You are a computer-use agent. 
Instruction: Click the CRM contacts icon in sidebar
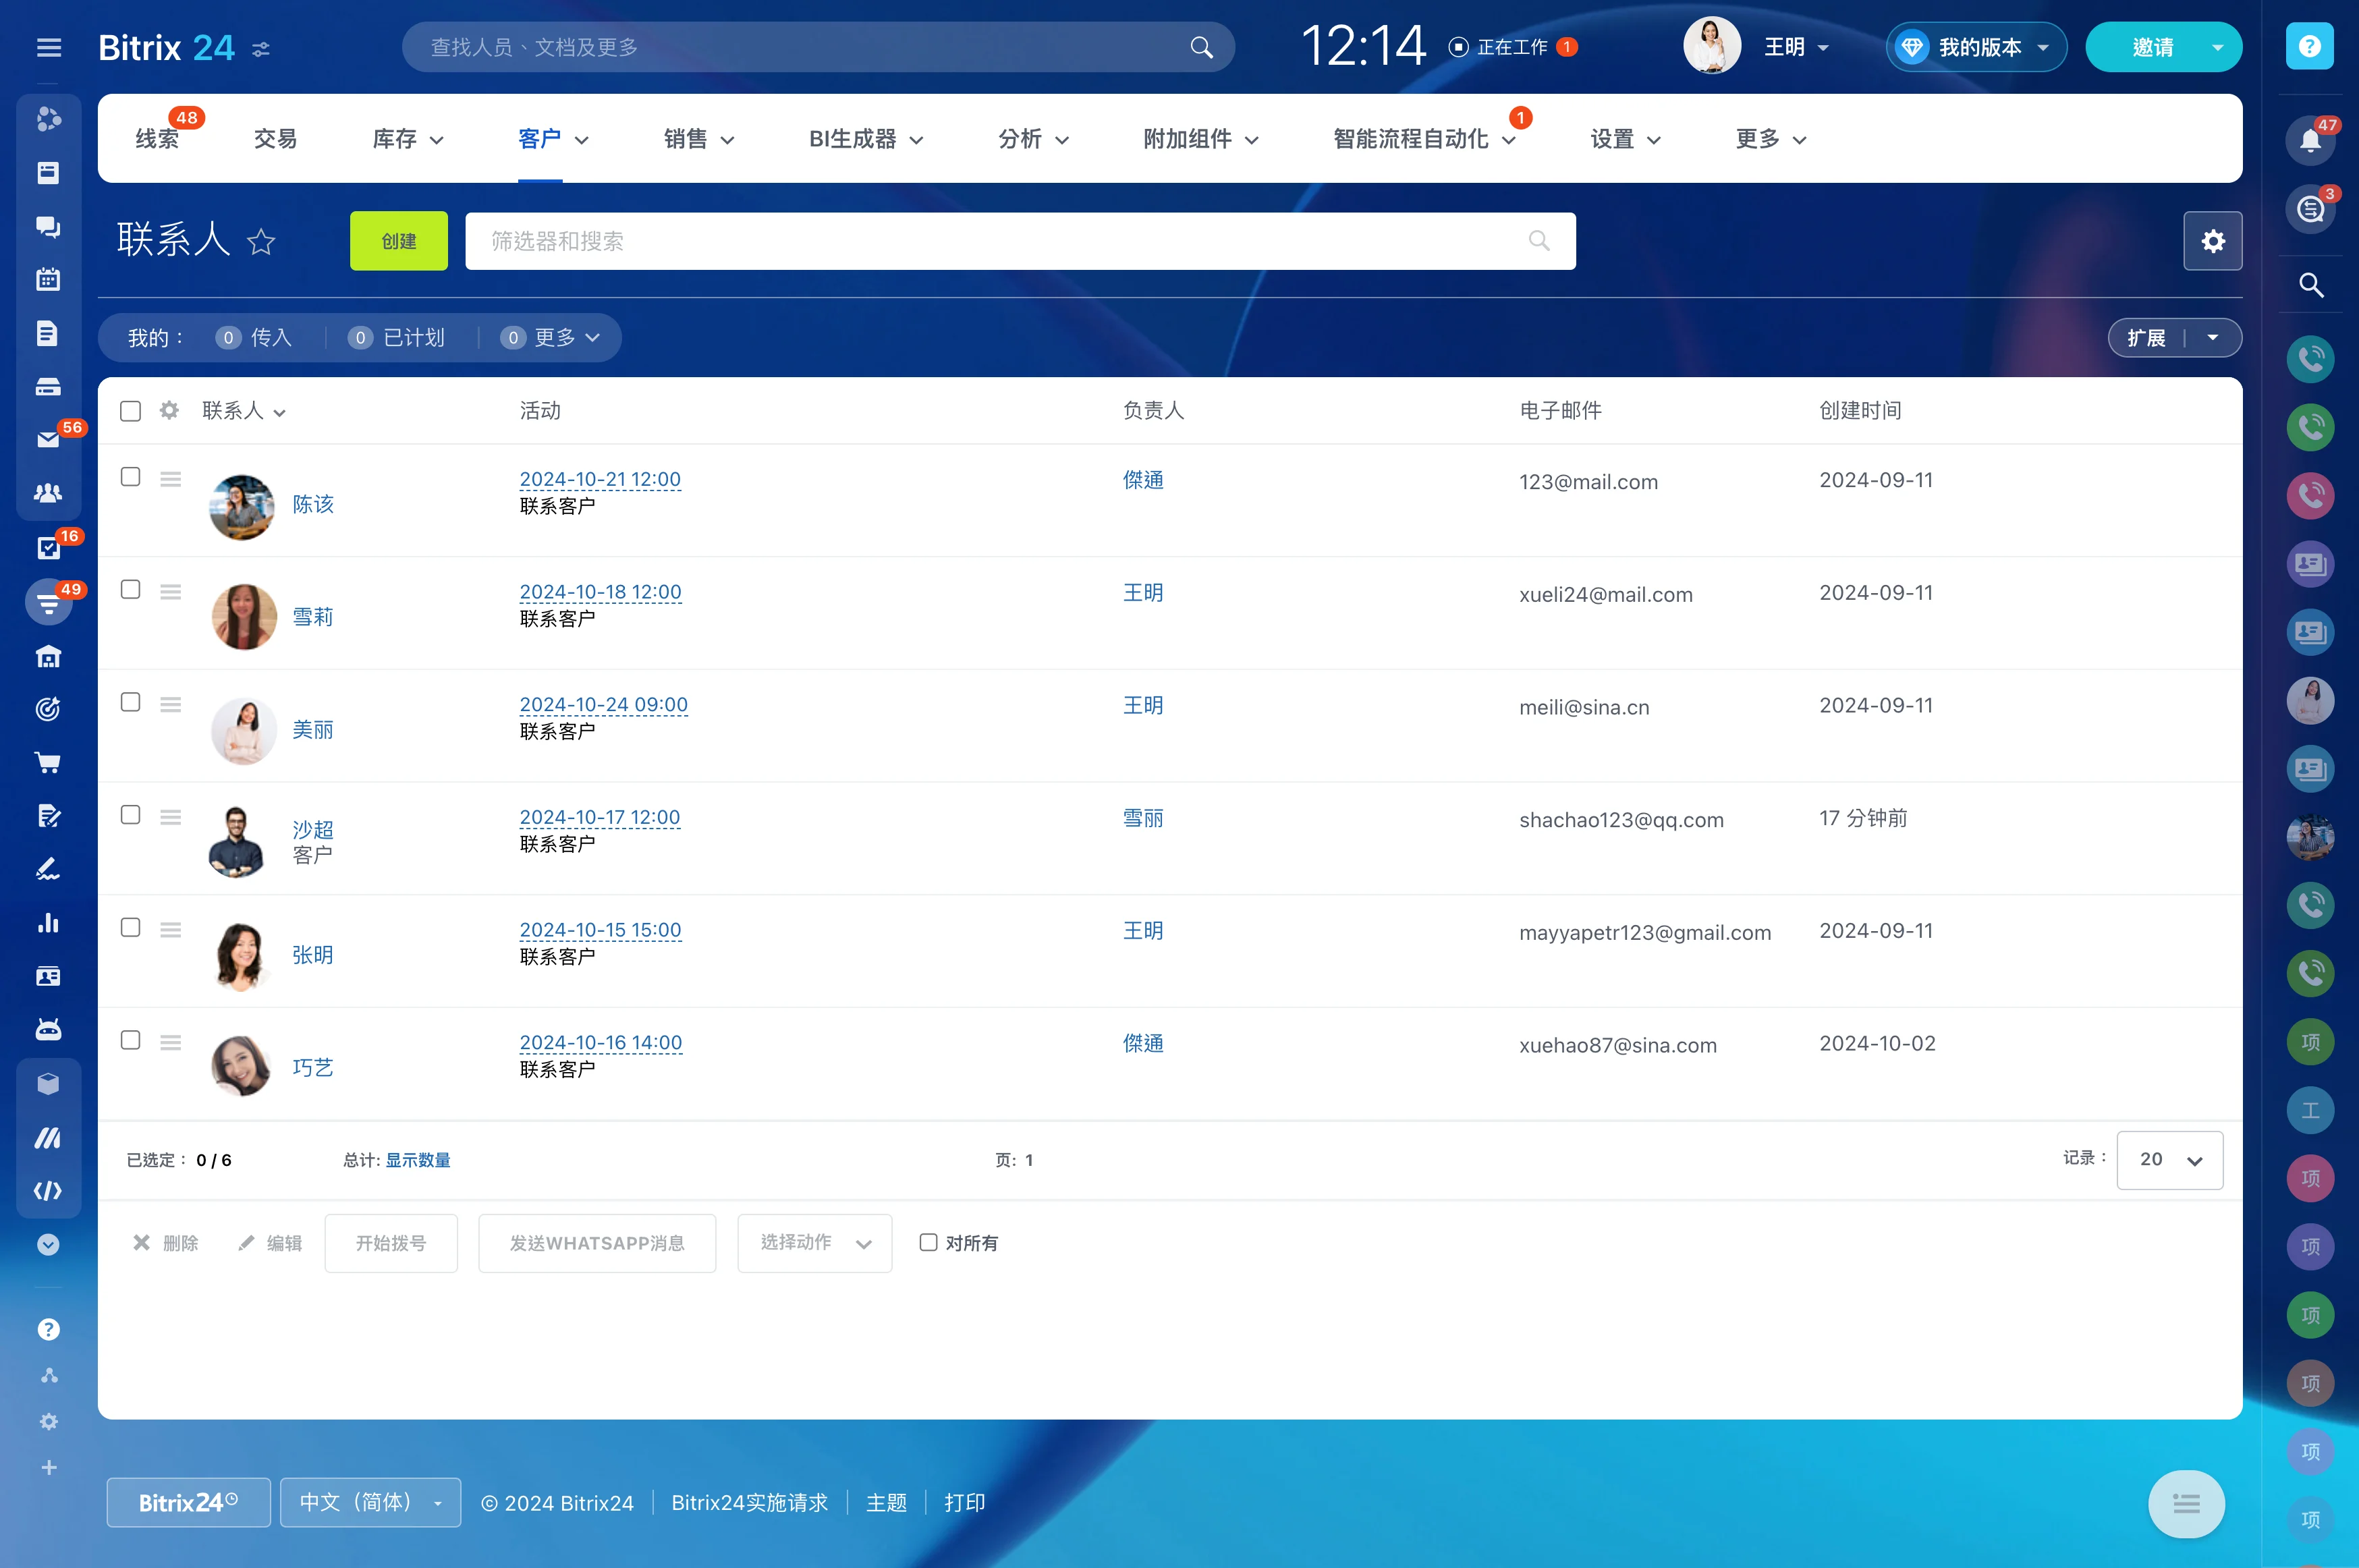point(47,492)
